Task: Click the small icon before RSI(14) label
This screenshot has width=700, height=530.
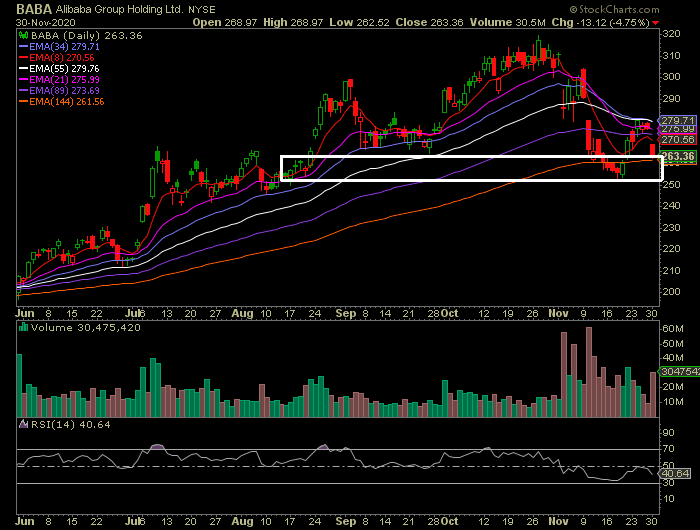Action: pyautogui.click(x=24, y=424)
